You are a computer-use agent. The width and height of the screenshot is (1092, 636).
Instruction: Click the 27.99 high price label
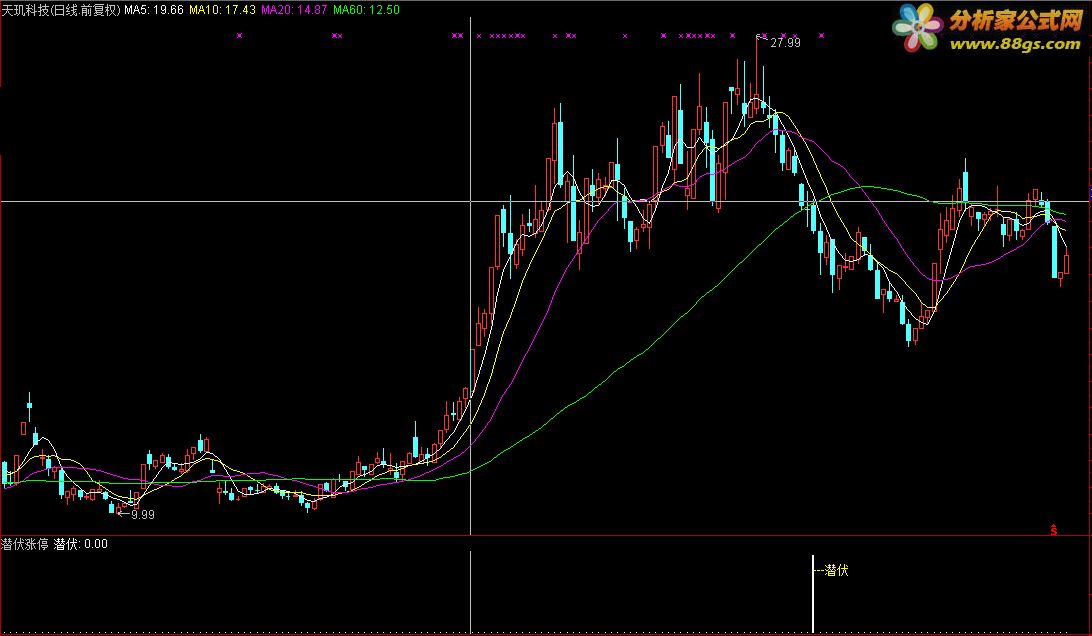785,42
